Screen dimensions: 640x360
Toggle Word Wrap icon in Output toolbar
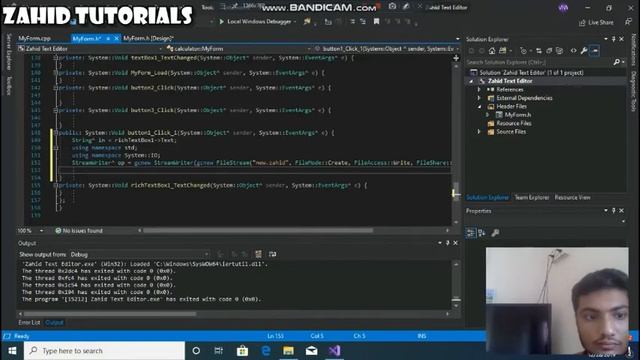pos(272,254)
